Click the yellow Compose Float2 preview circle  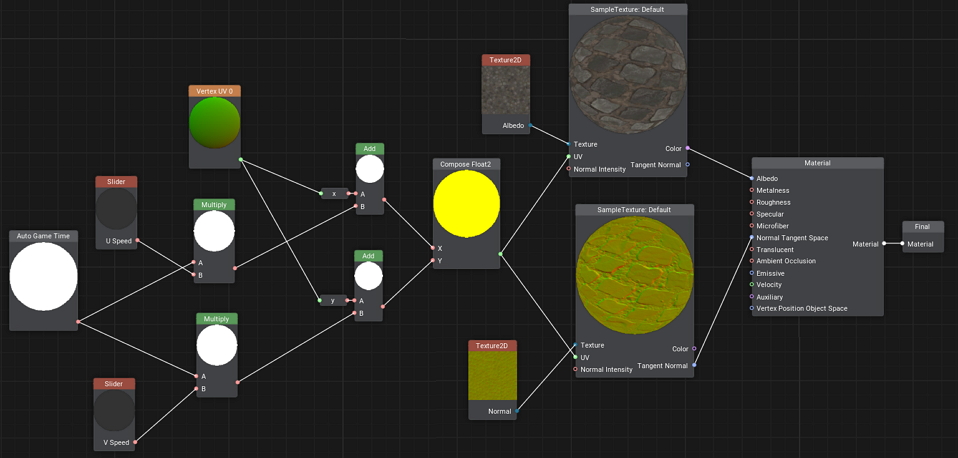point(466,204)
